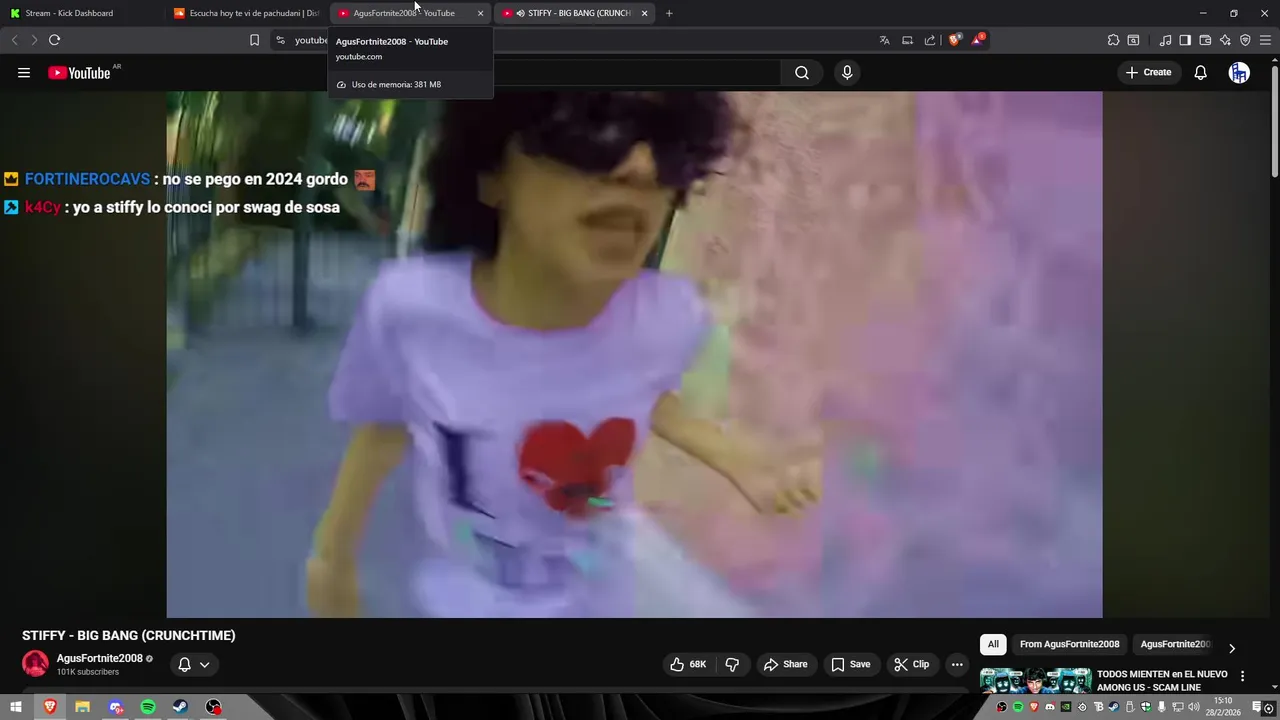
Task: Like the video with 68K likes
Action: coord(688,664)
